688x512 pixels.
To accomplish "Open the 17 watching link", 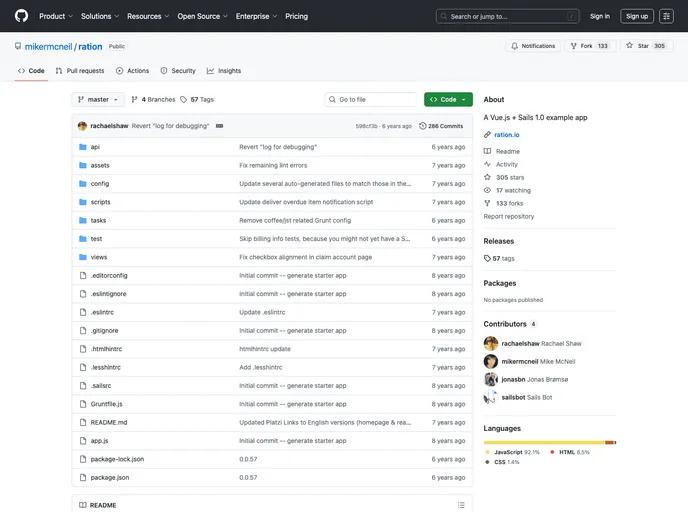I will [x=507, y=190].
